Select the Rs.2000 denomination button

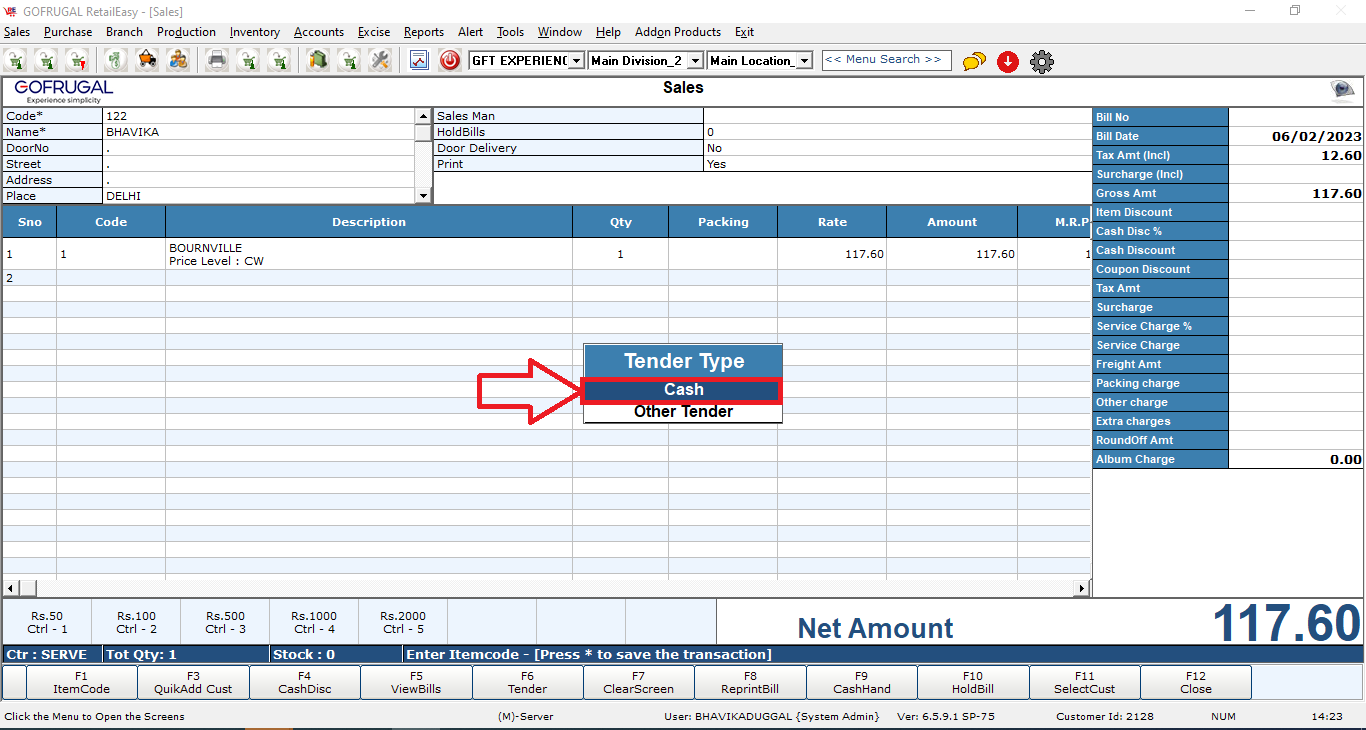click(x=403, y=622)
